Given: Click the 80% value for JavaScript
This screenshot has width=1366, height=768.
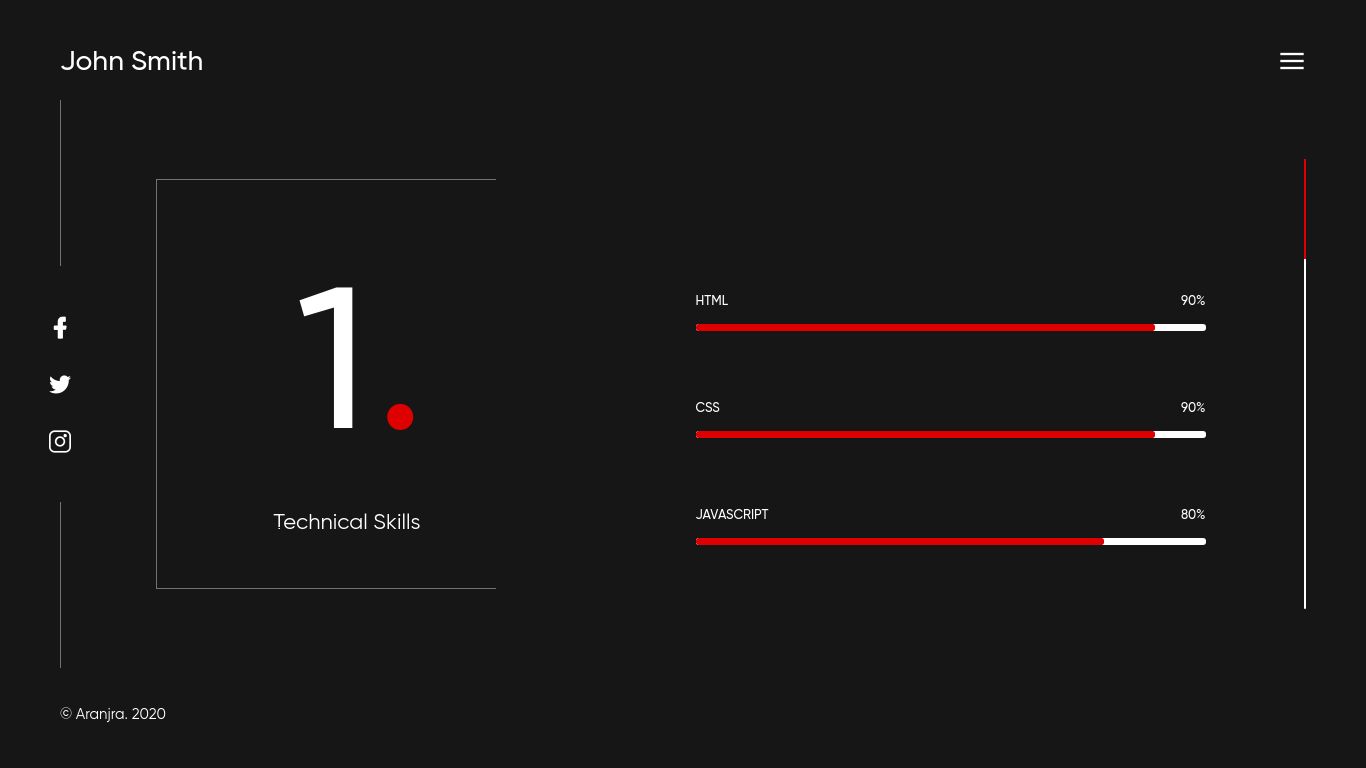Looking at the screenshot, I should pyautogui.click(x=1192, y=515).
